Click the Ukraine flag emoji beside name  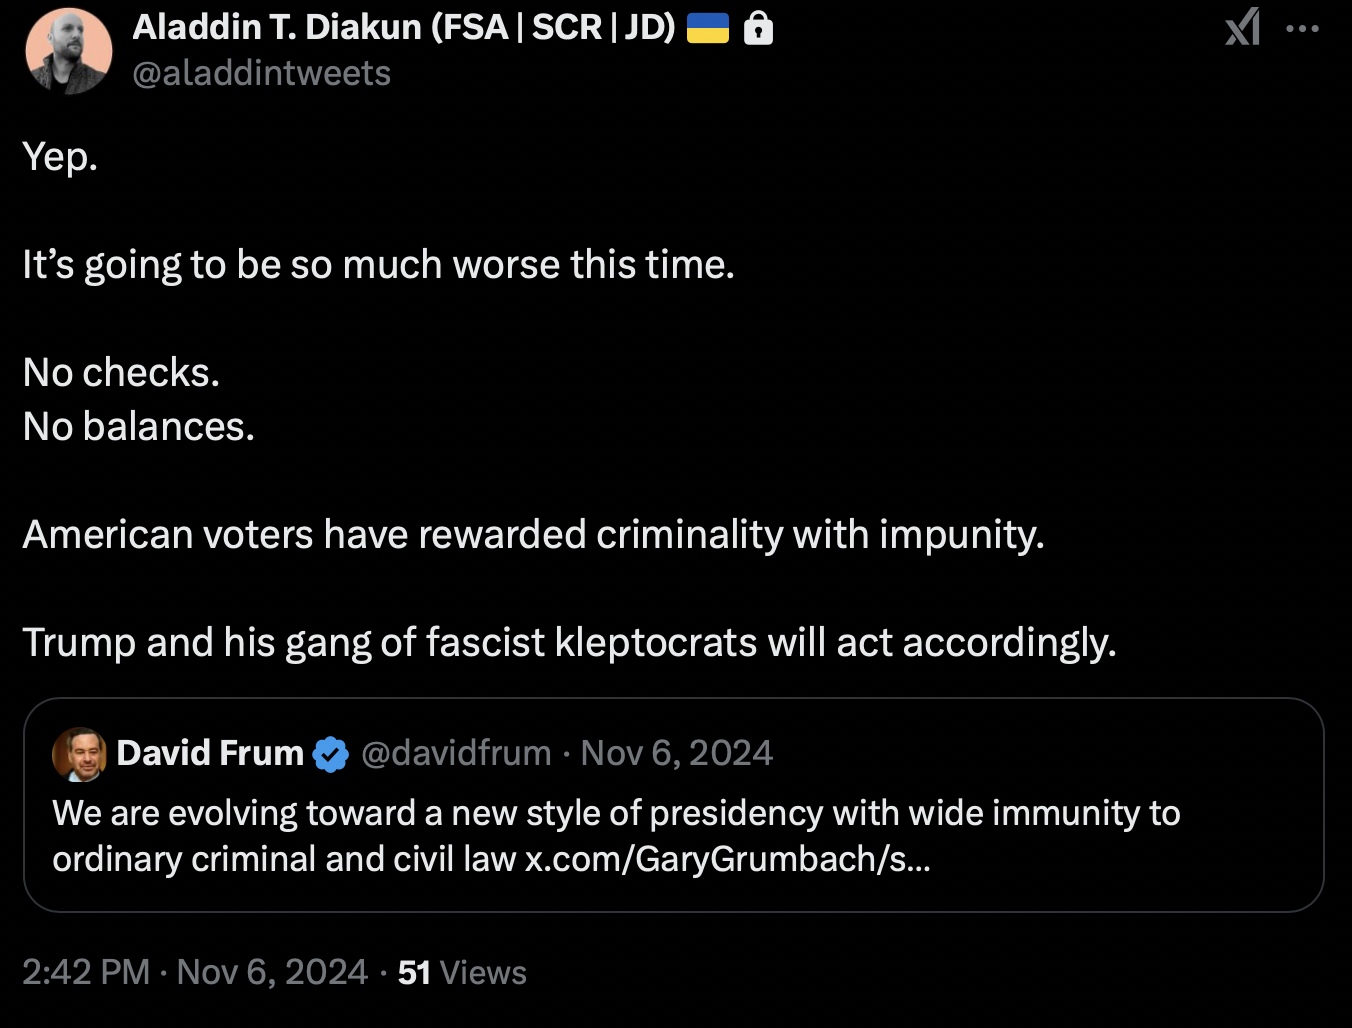pyautogui.click(x=708, y=28)
